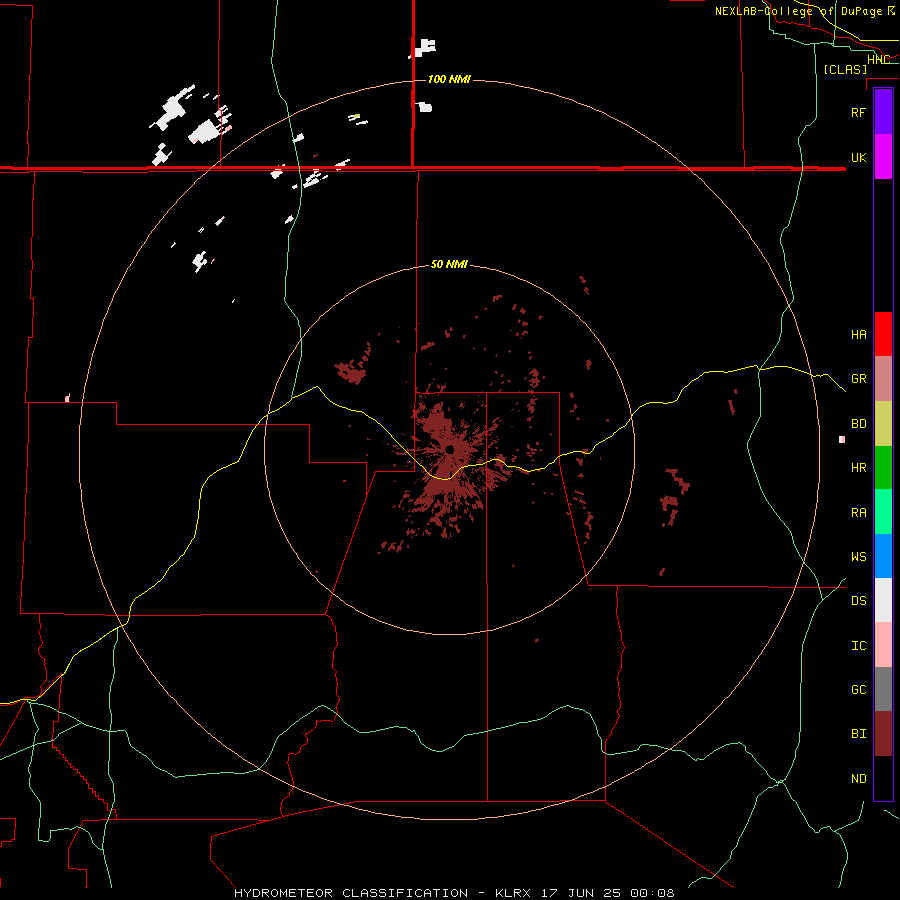The height and width of the screenshot is (900, 900).
Task: Click the ND black legend swatch
Action: [x=883, y=778]
